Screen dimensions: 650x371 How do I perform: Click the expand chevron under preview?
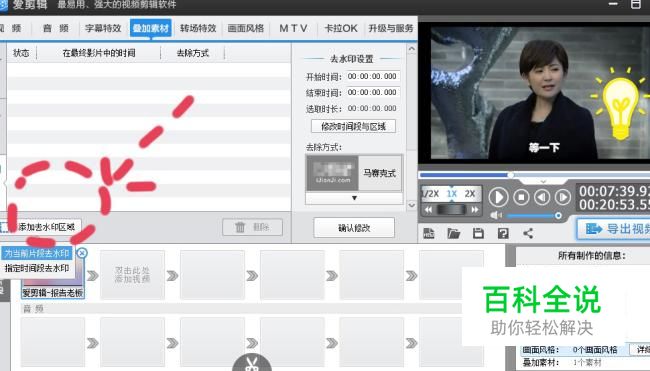pyautogui.click(x=543, y=182)
